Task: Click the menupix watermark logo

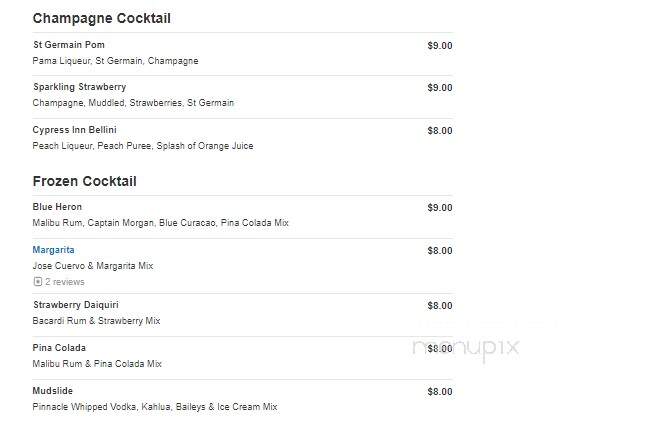Action: [x=466, y=348]
